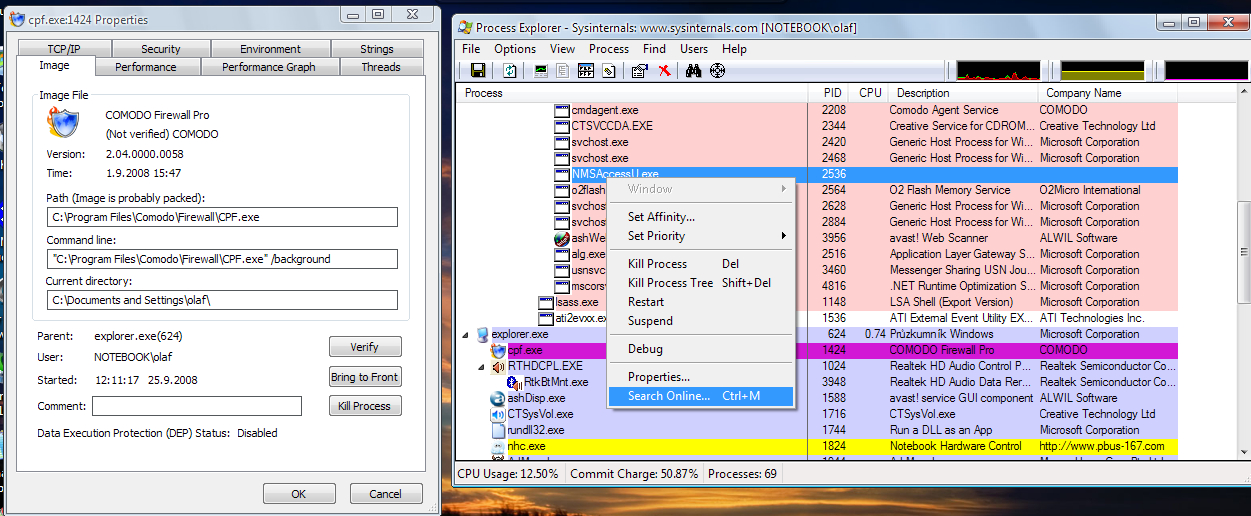Click the cpf.exe shield icon in process list
The height and width of the screenshot is (516, 1251).
pyautogui.click(x=498, y=350)
